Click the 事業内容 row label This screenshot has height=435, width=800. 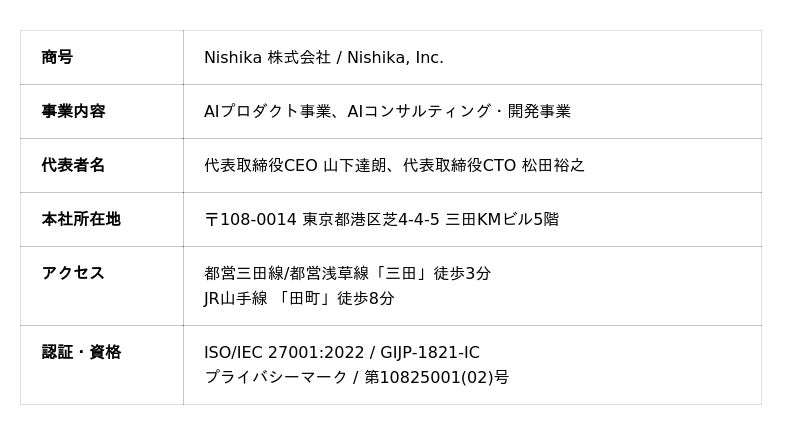click(x=73, y=112)
